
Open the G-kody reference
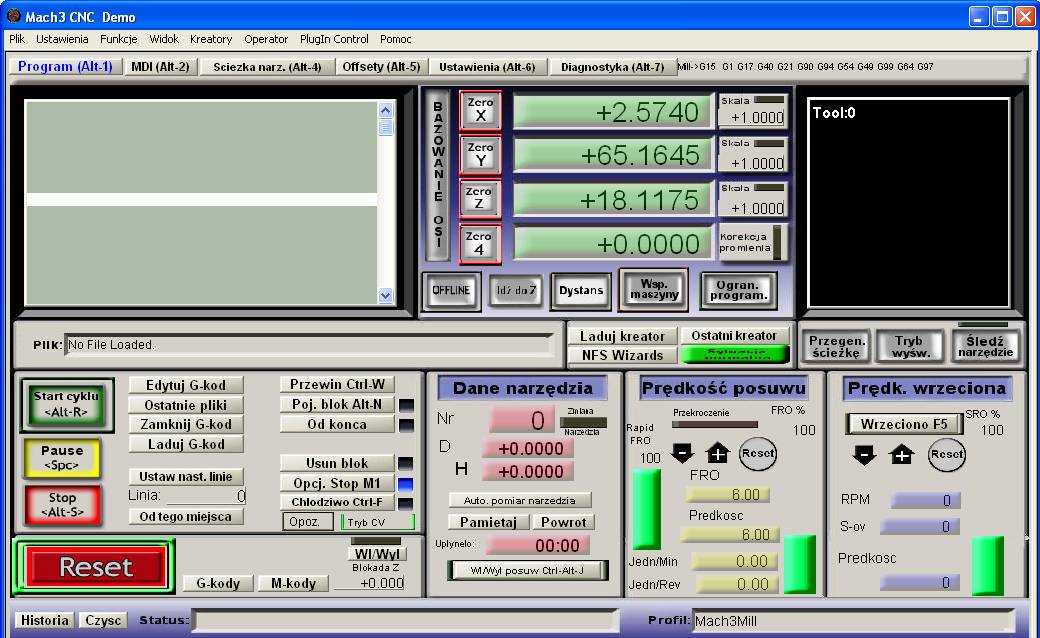click(x=218, y=584)
